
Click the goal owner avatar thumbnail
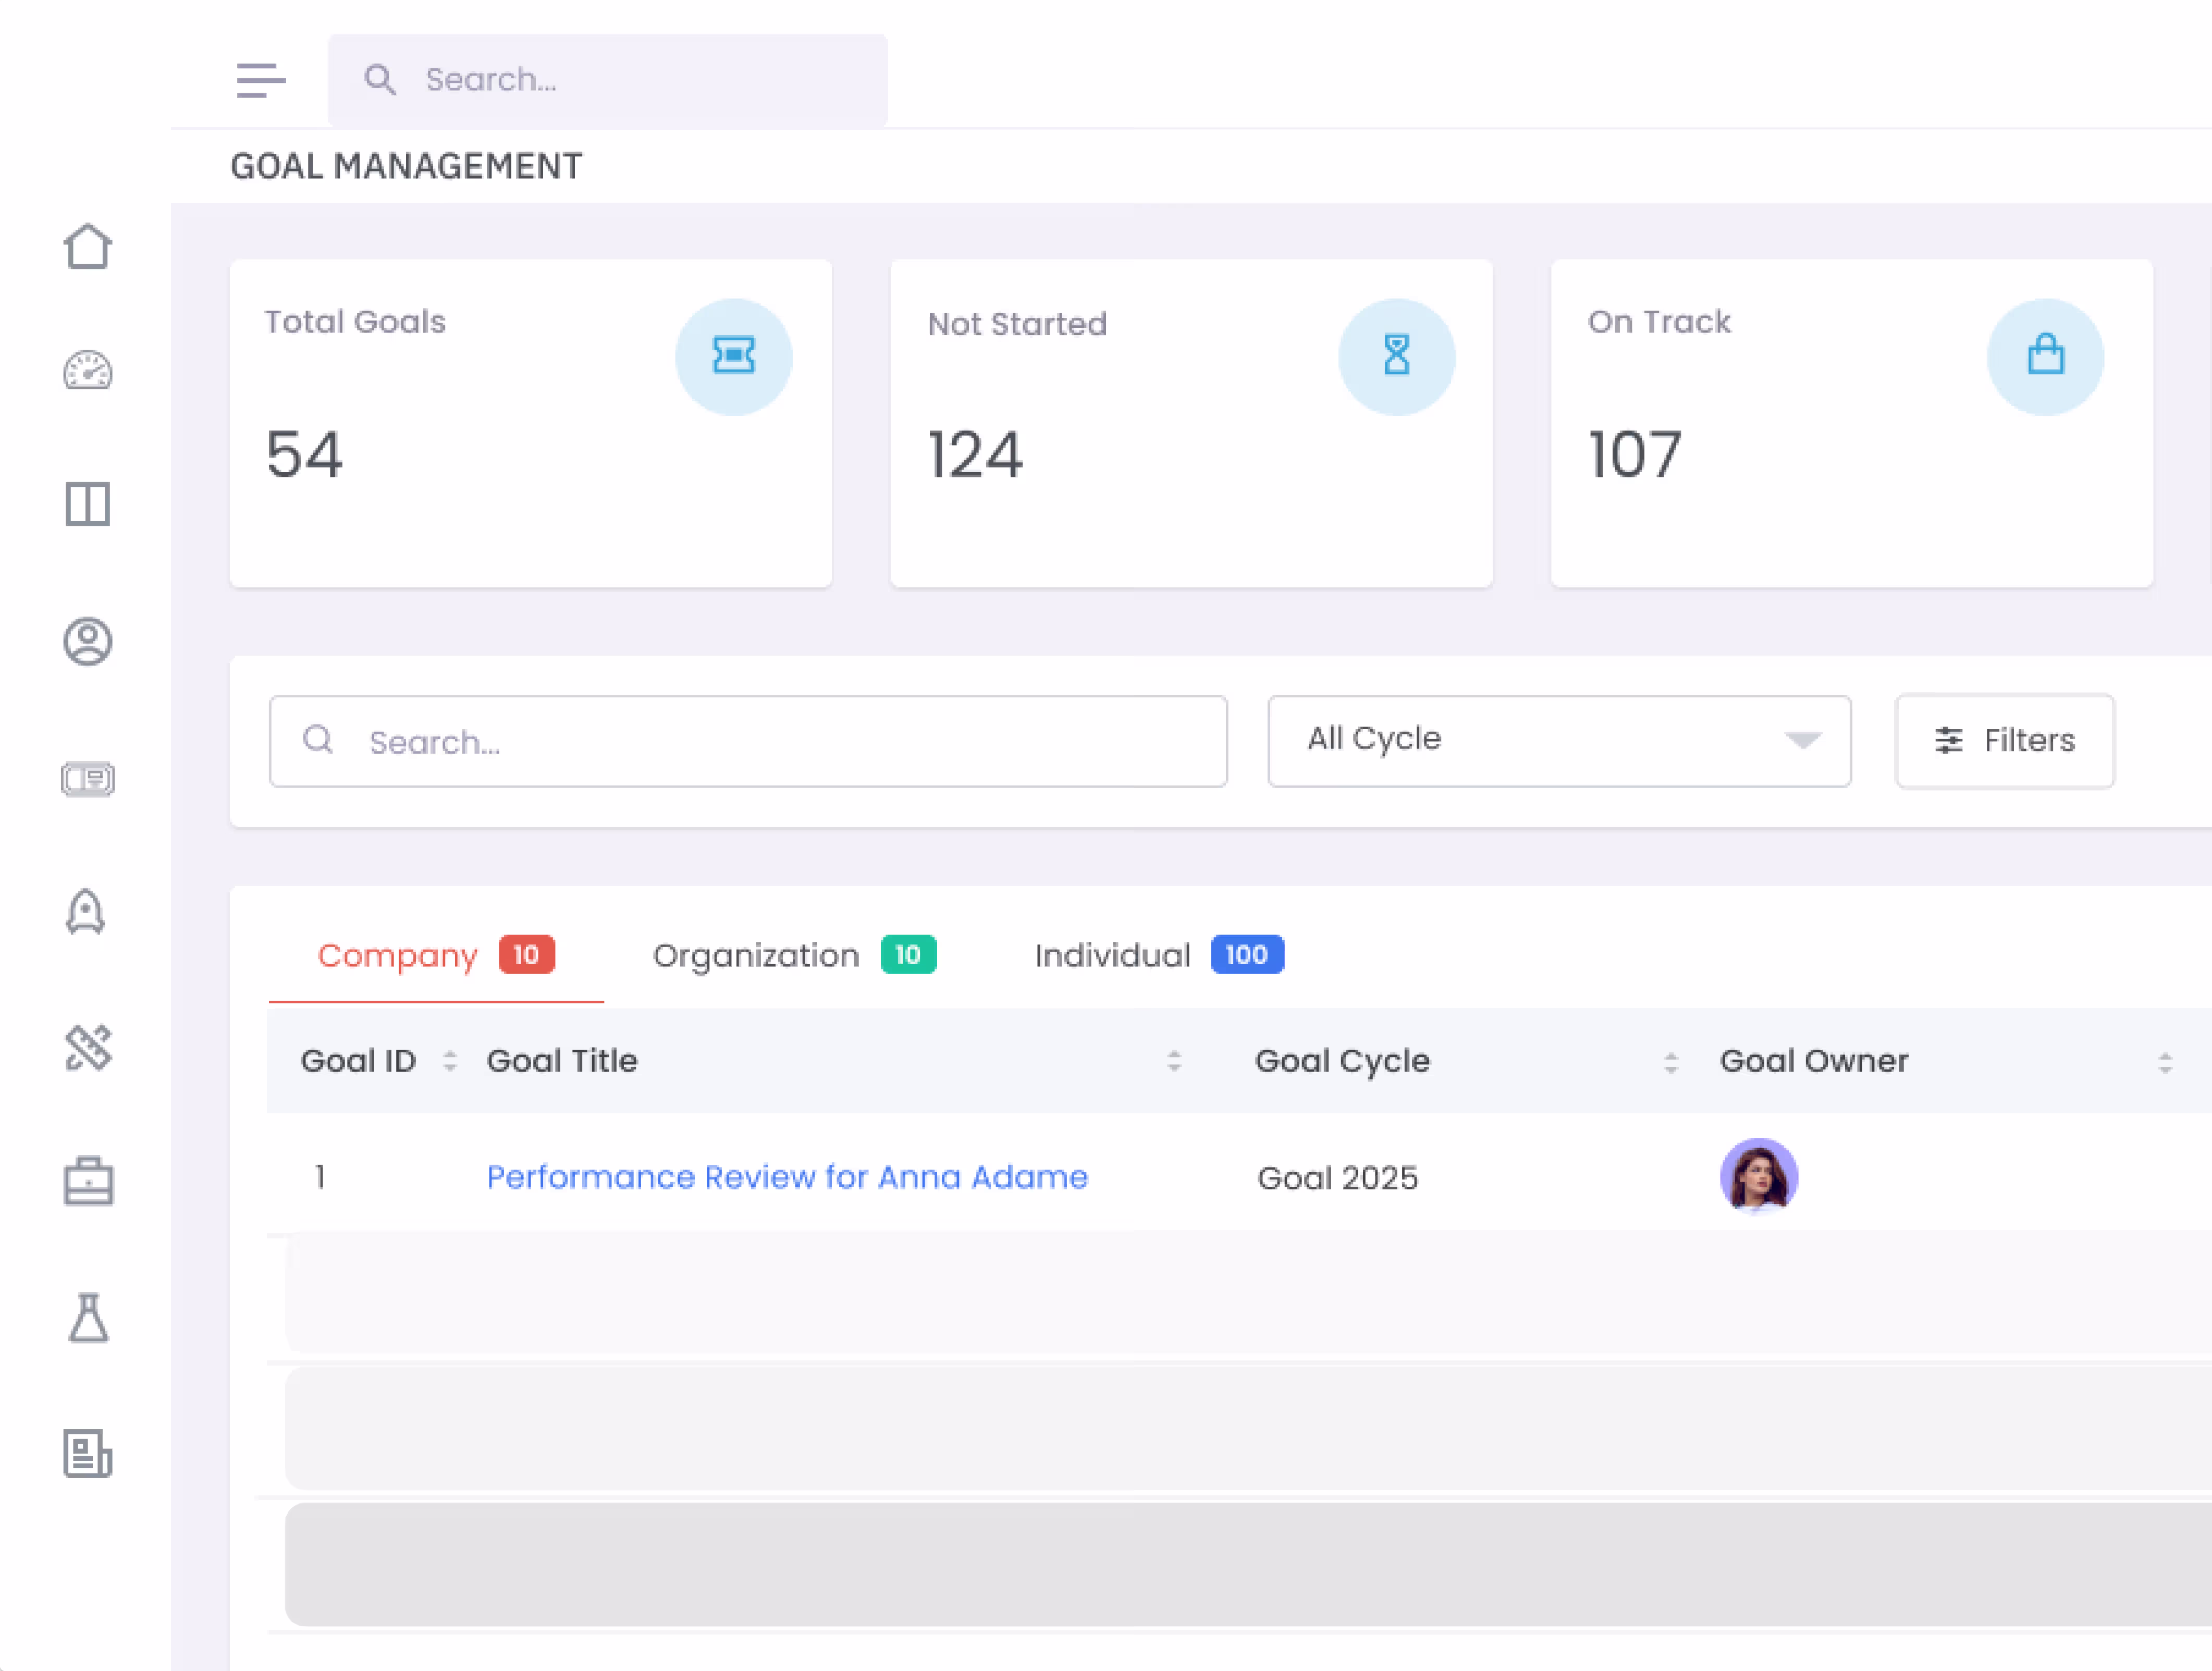(x=1759, y=1176)
